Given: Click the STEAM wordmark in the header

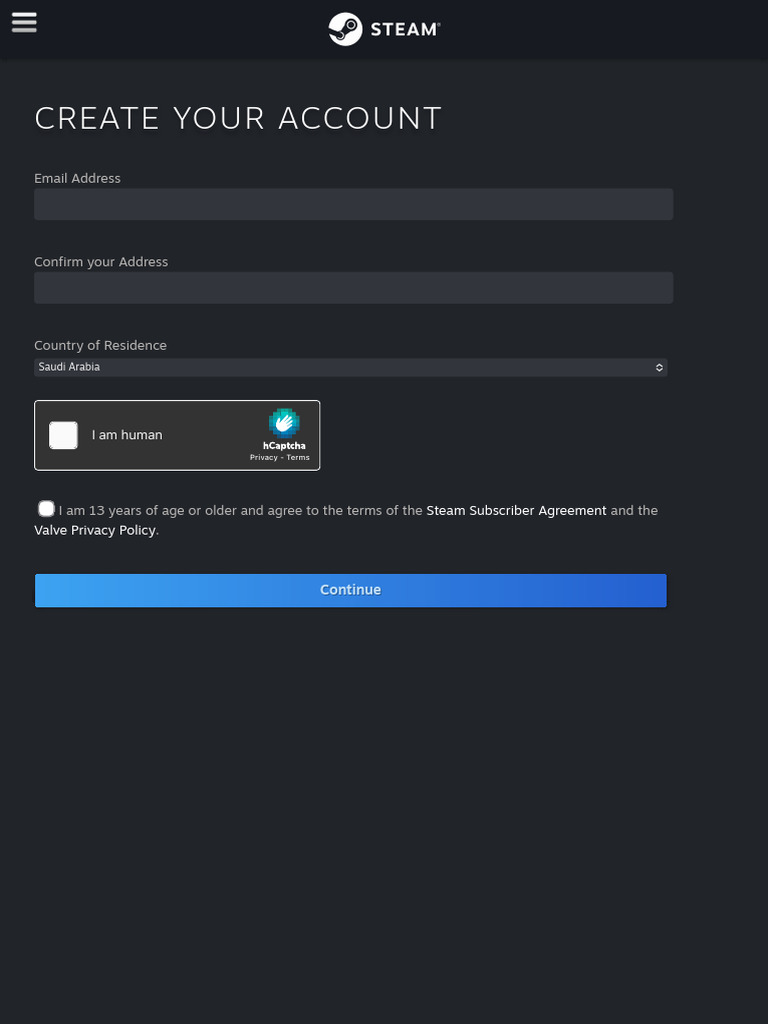Looking at the screenshot, I should [404, 30].
